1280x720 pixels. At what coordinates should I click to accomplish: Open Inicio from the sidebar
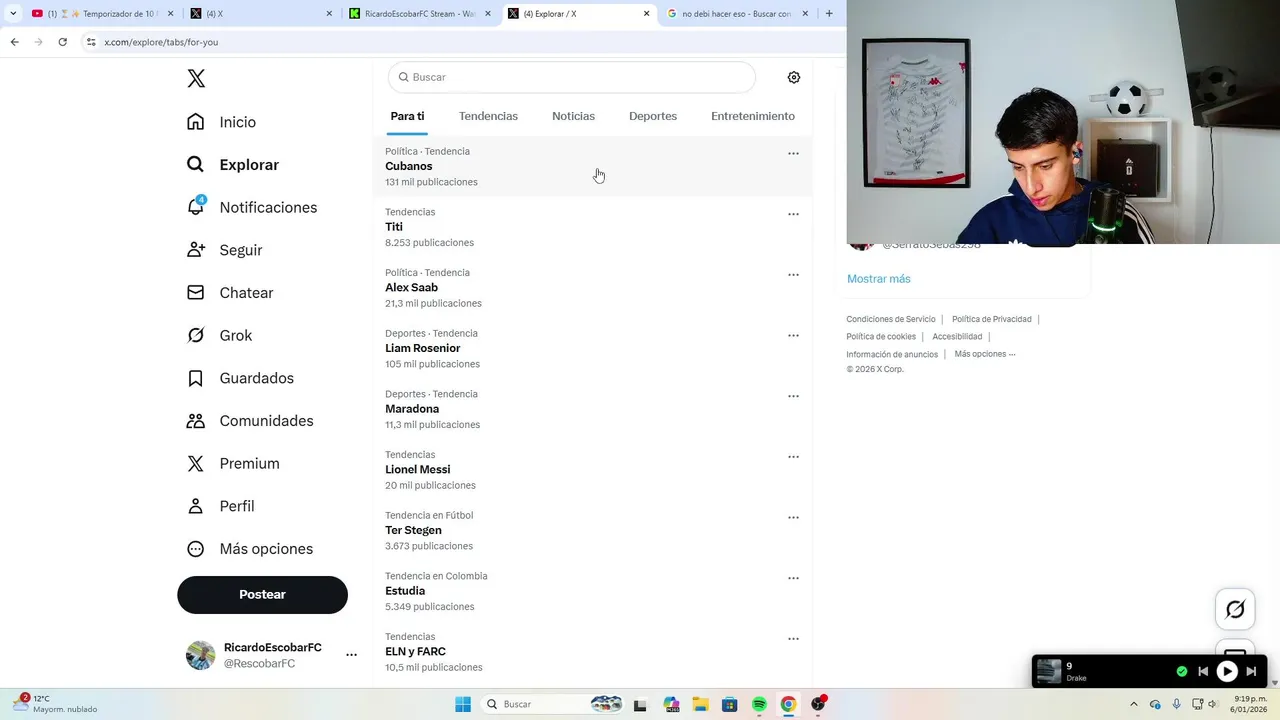click(x=222, y=122)
